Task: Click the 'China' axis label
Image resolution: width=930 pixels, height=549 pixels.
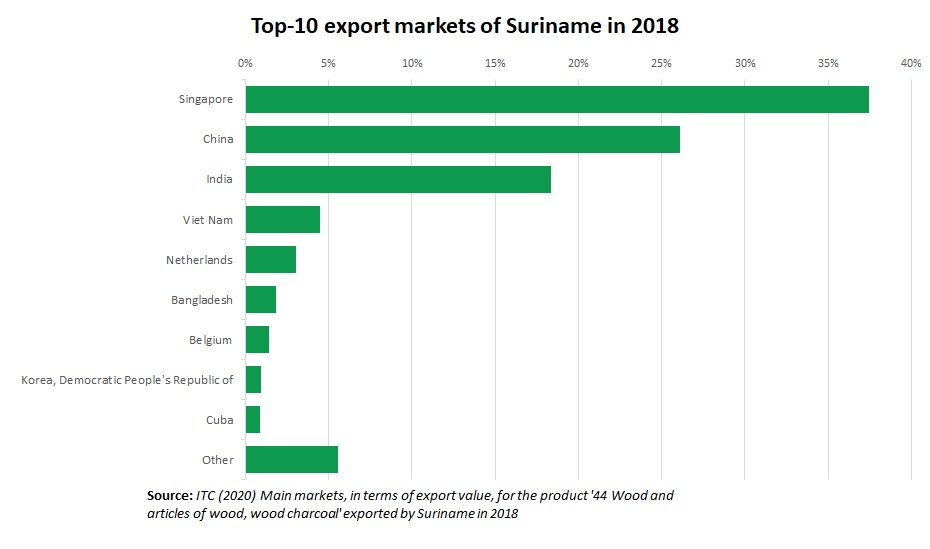Action: (x=218, y=139)
